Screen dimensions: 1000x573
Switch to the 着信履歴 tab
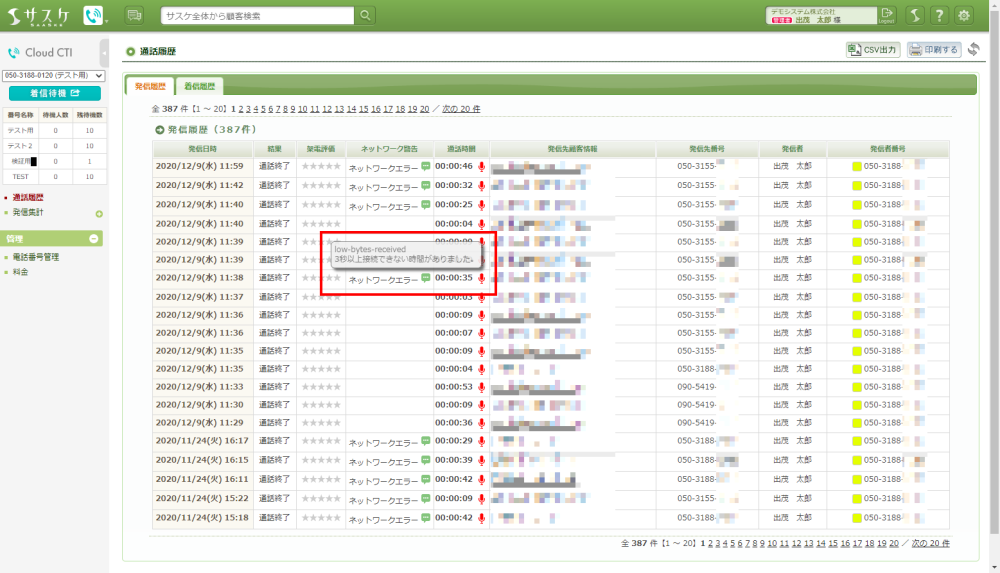tap(199, 87)
